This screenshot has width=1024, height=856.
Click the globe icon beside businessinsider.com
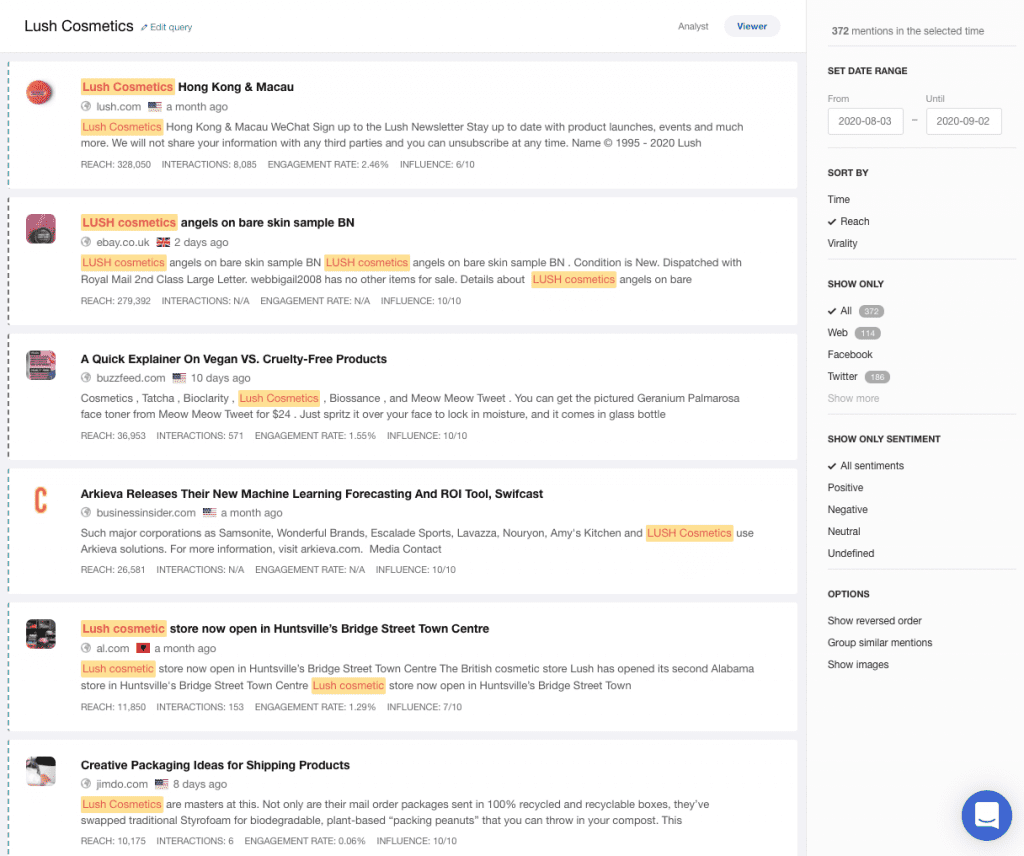pyautogui.click(x=86, y=513)
